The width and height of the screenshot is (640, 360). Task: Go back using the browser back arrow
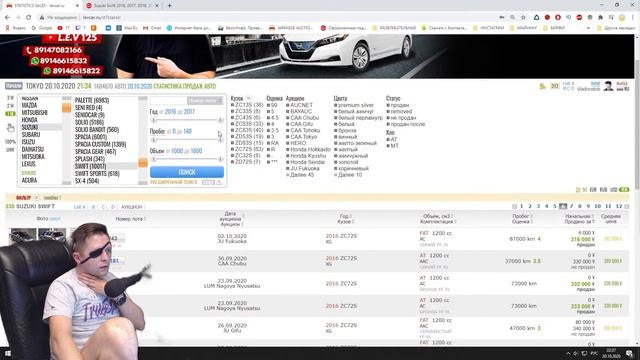7,18
